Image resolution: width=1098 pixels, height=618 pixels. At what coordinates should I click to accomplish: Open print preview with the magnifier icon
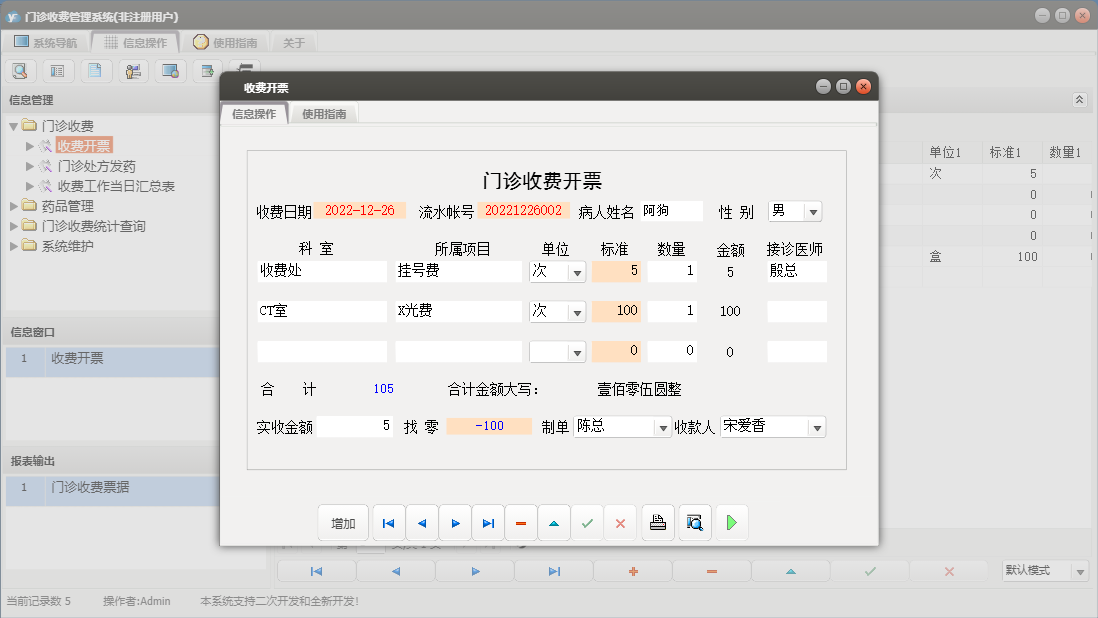694,523
